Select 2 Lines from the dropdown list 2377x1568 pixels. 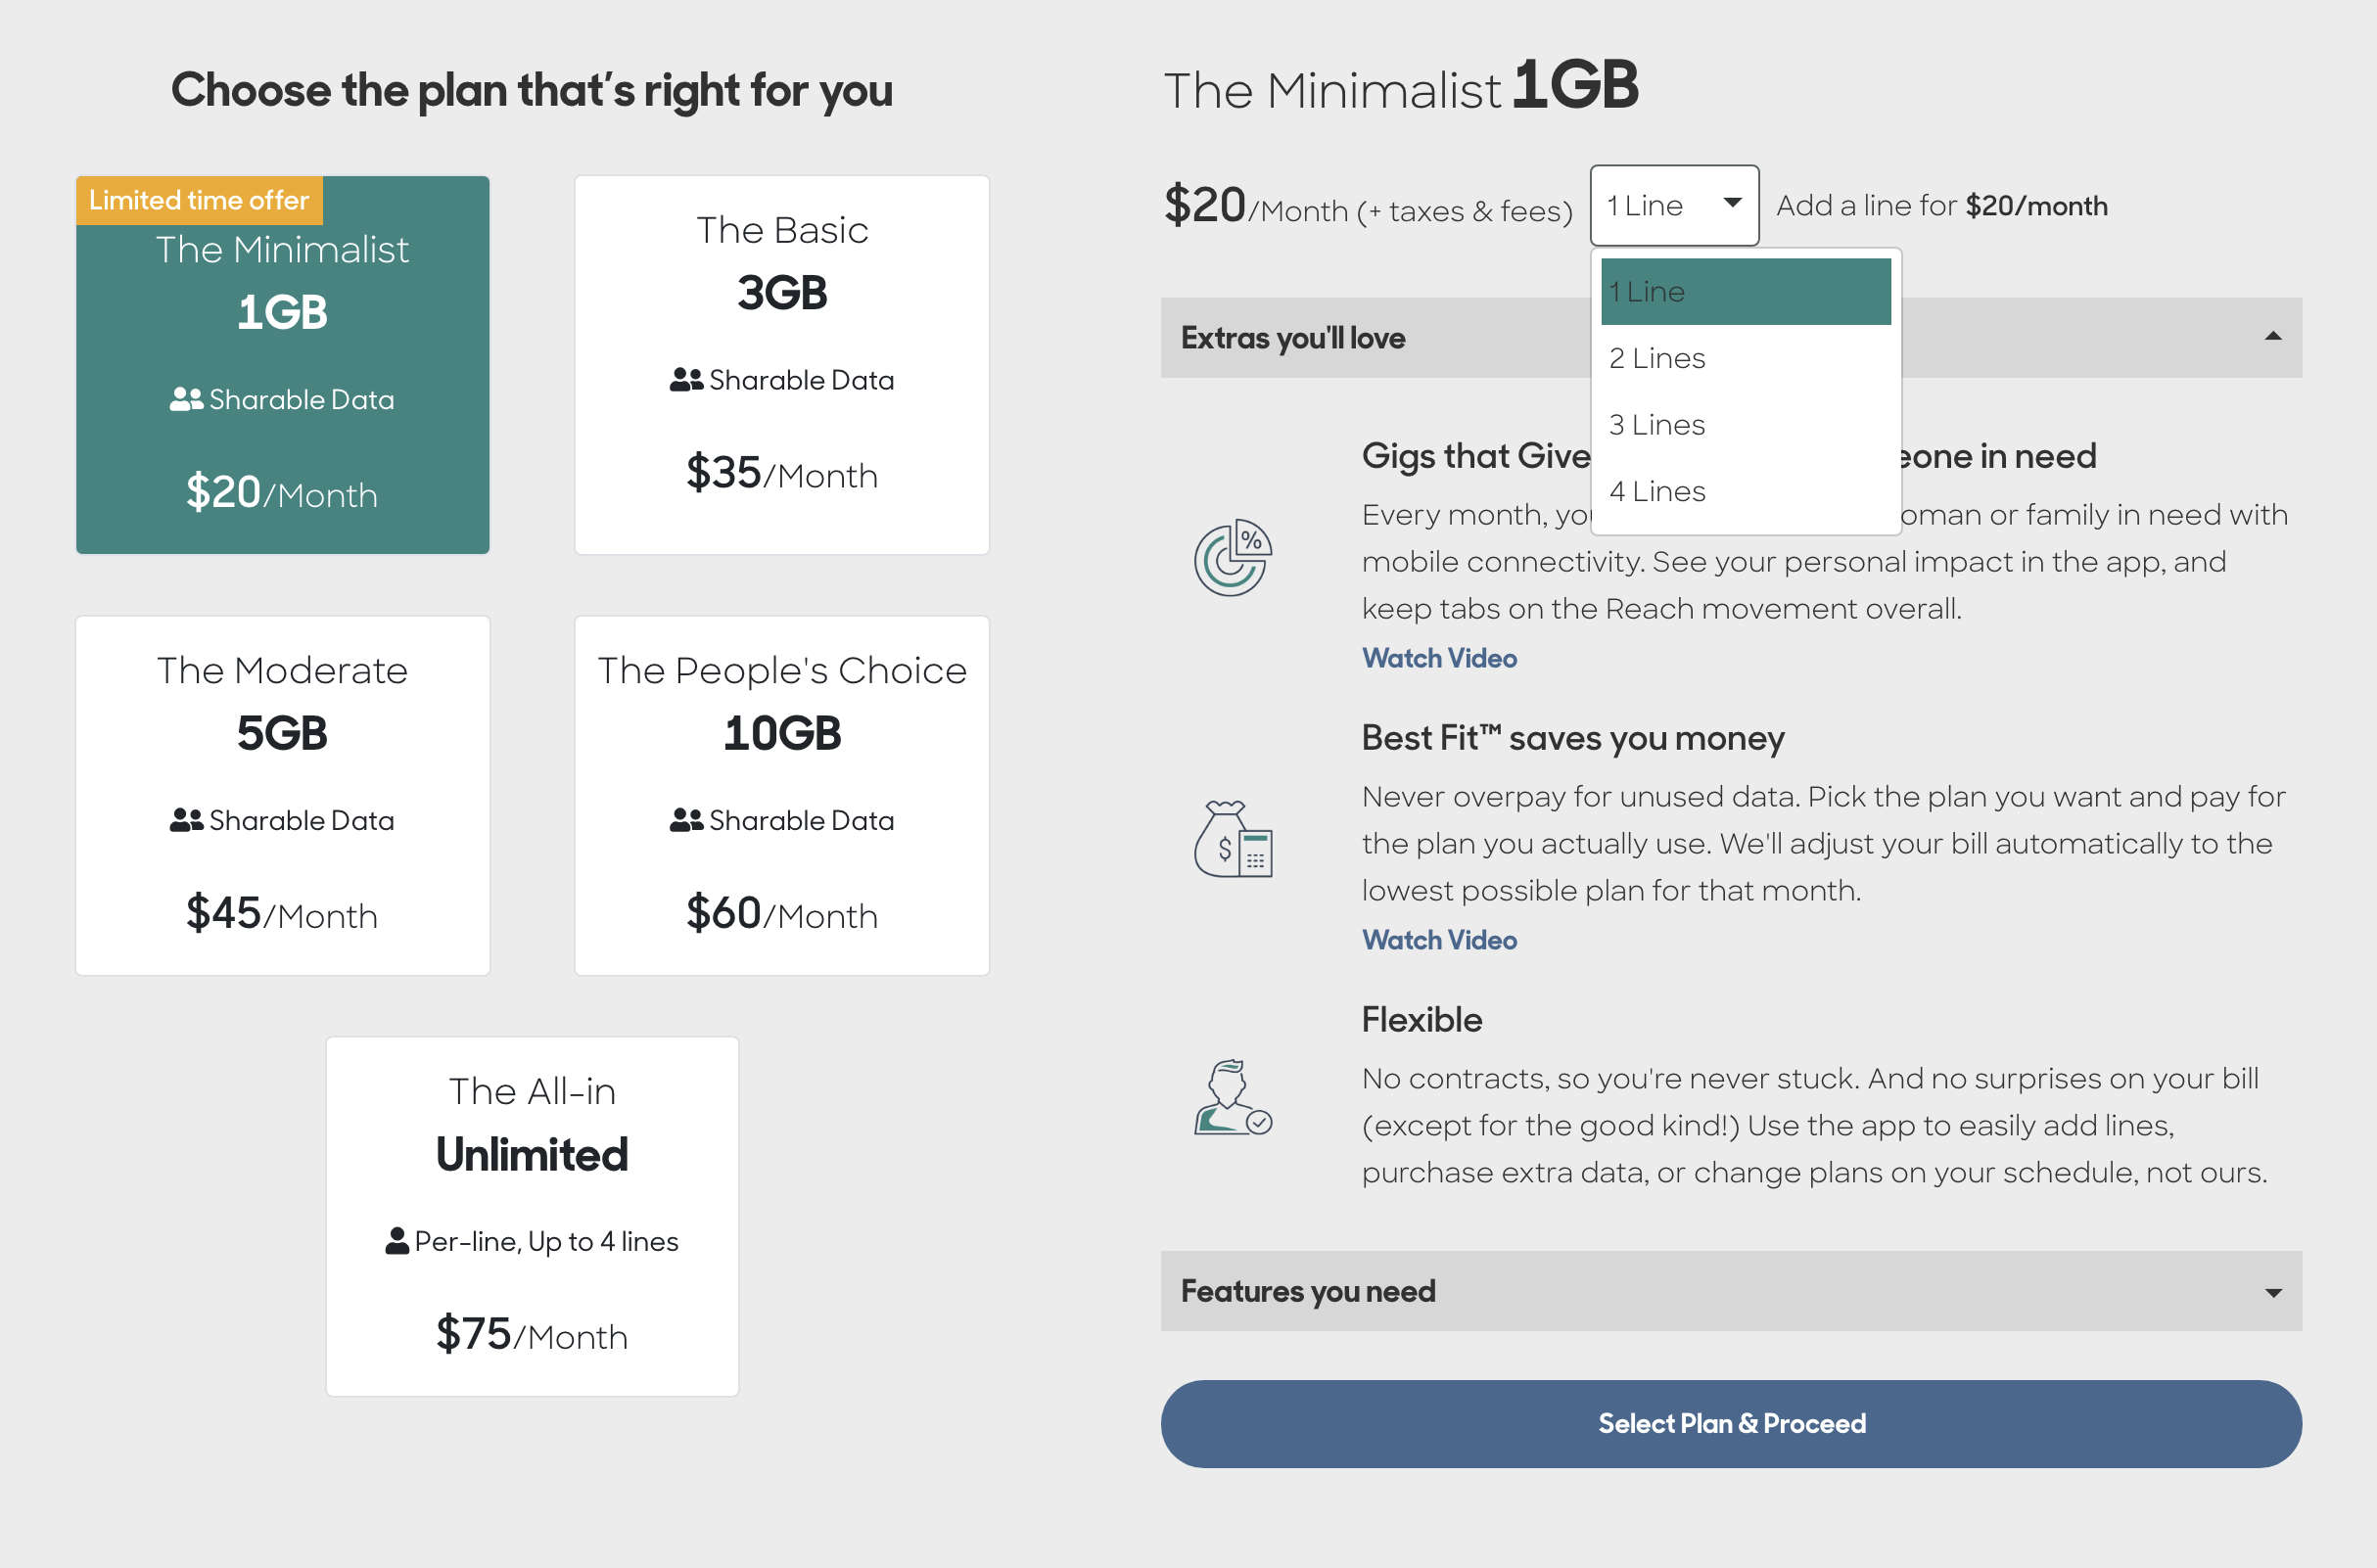(x=1656, y=357)
